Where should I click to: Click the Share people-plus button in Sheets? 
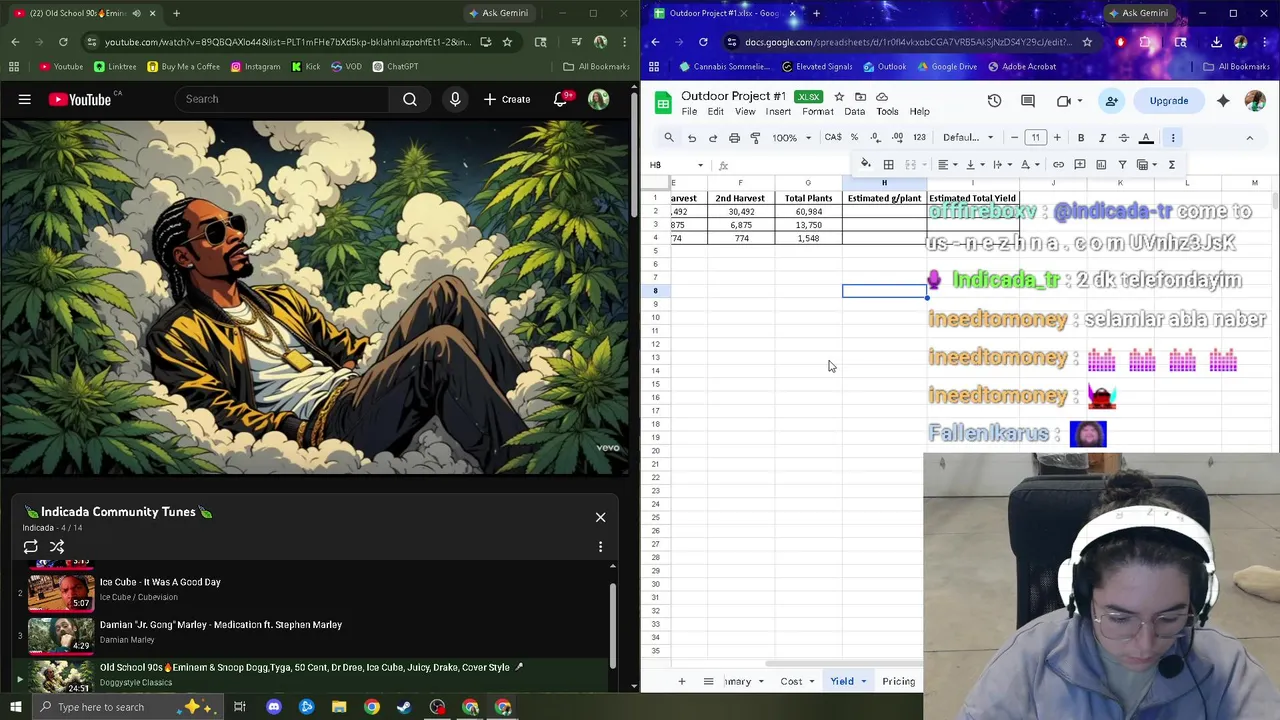coord(1112,101)
